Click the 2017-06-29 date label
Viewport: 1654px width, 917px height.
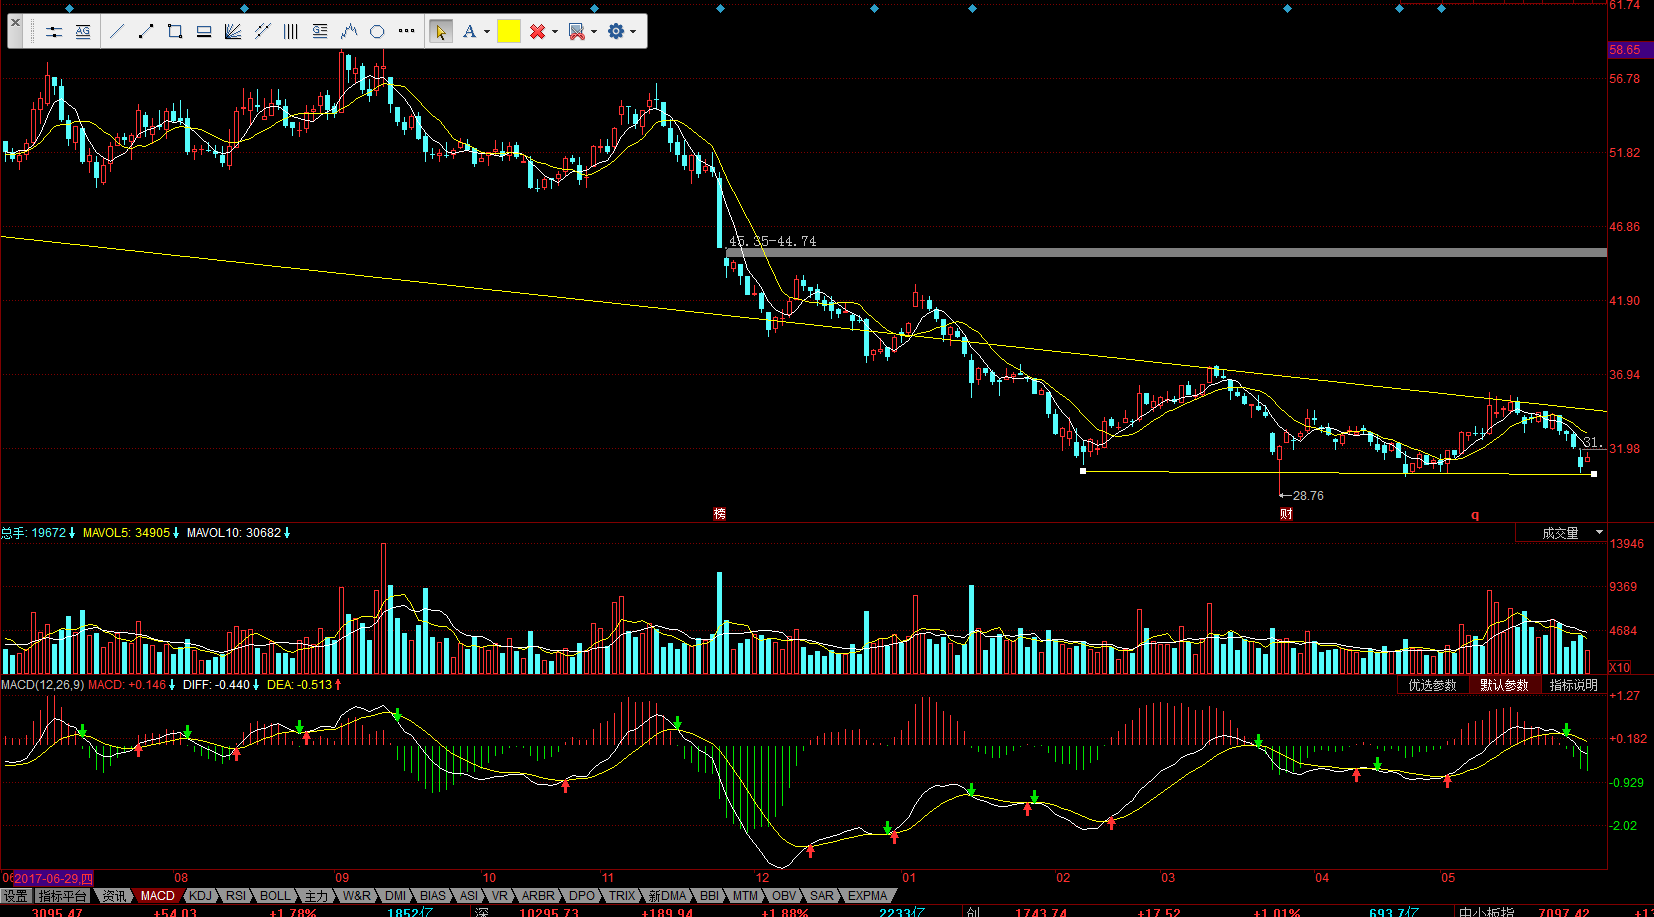pyautogui.click(x=53, y=878)
